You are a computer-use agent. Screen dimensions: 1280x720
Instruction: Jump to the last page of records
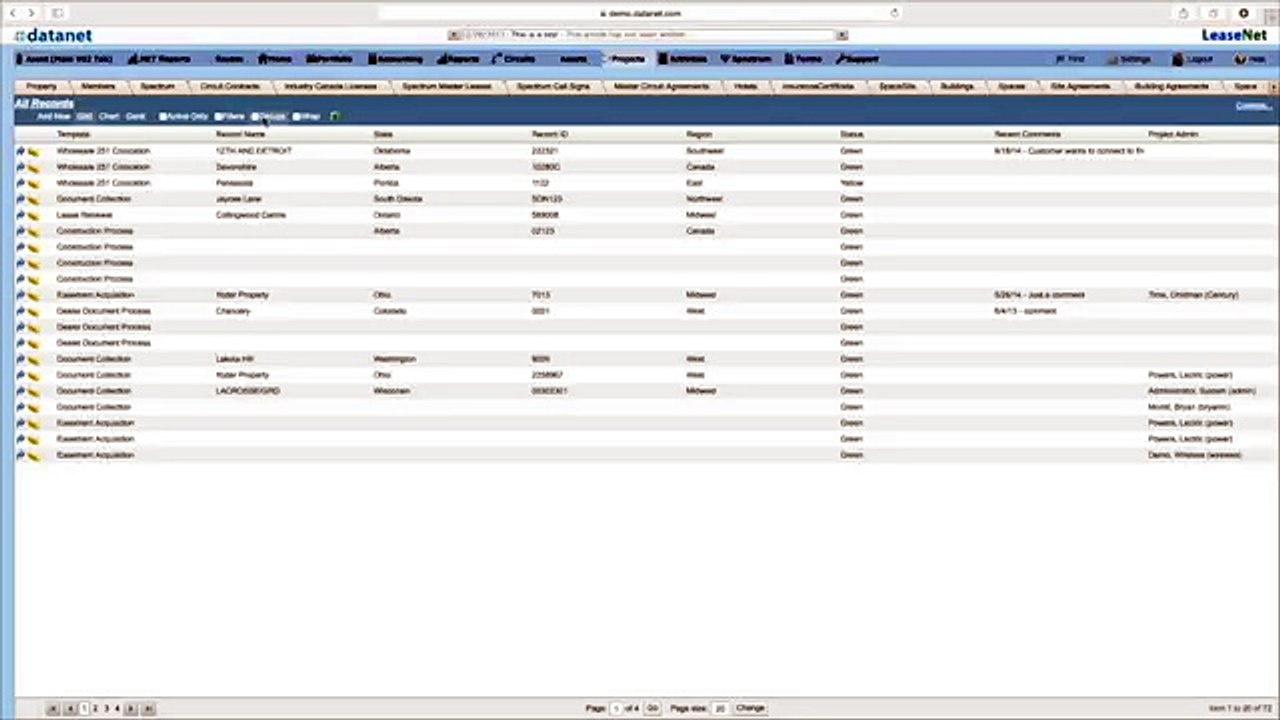pyautogui.click(x=148, y=708)
